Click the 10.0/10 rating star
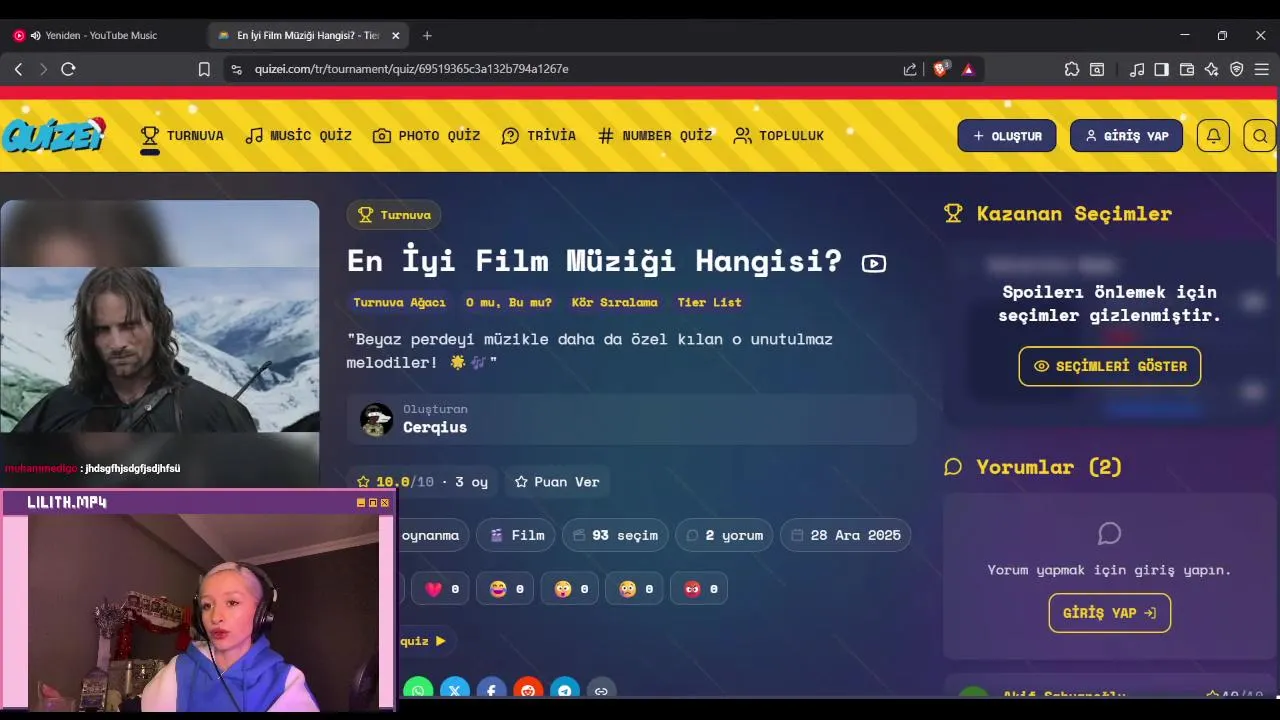Viewport: 1280px width, 720px height. tap(364, 482)
